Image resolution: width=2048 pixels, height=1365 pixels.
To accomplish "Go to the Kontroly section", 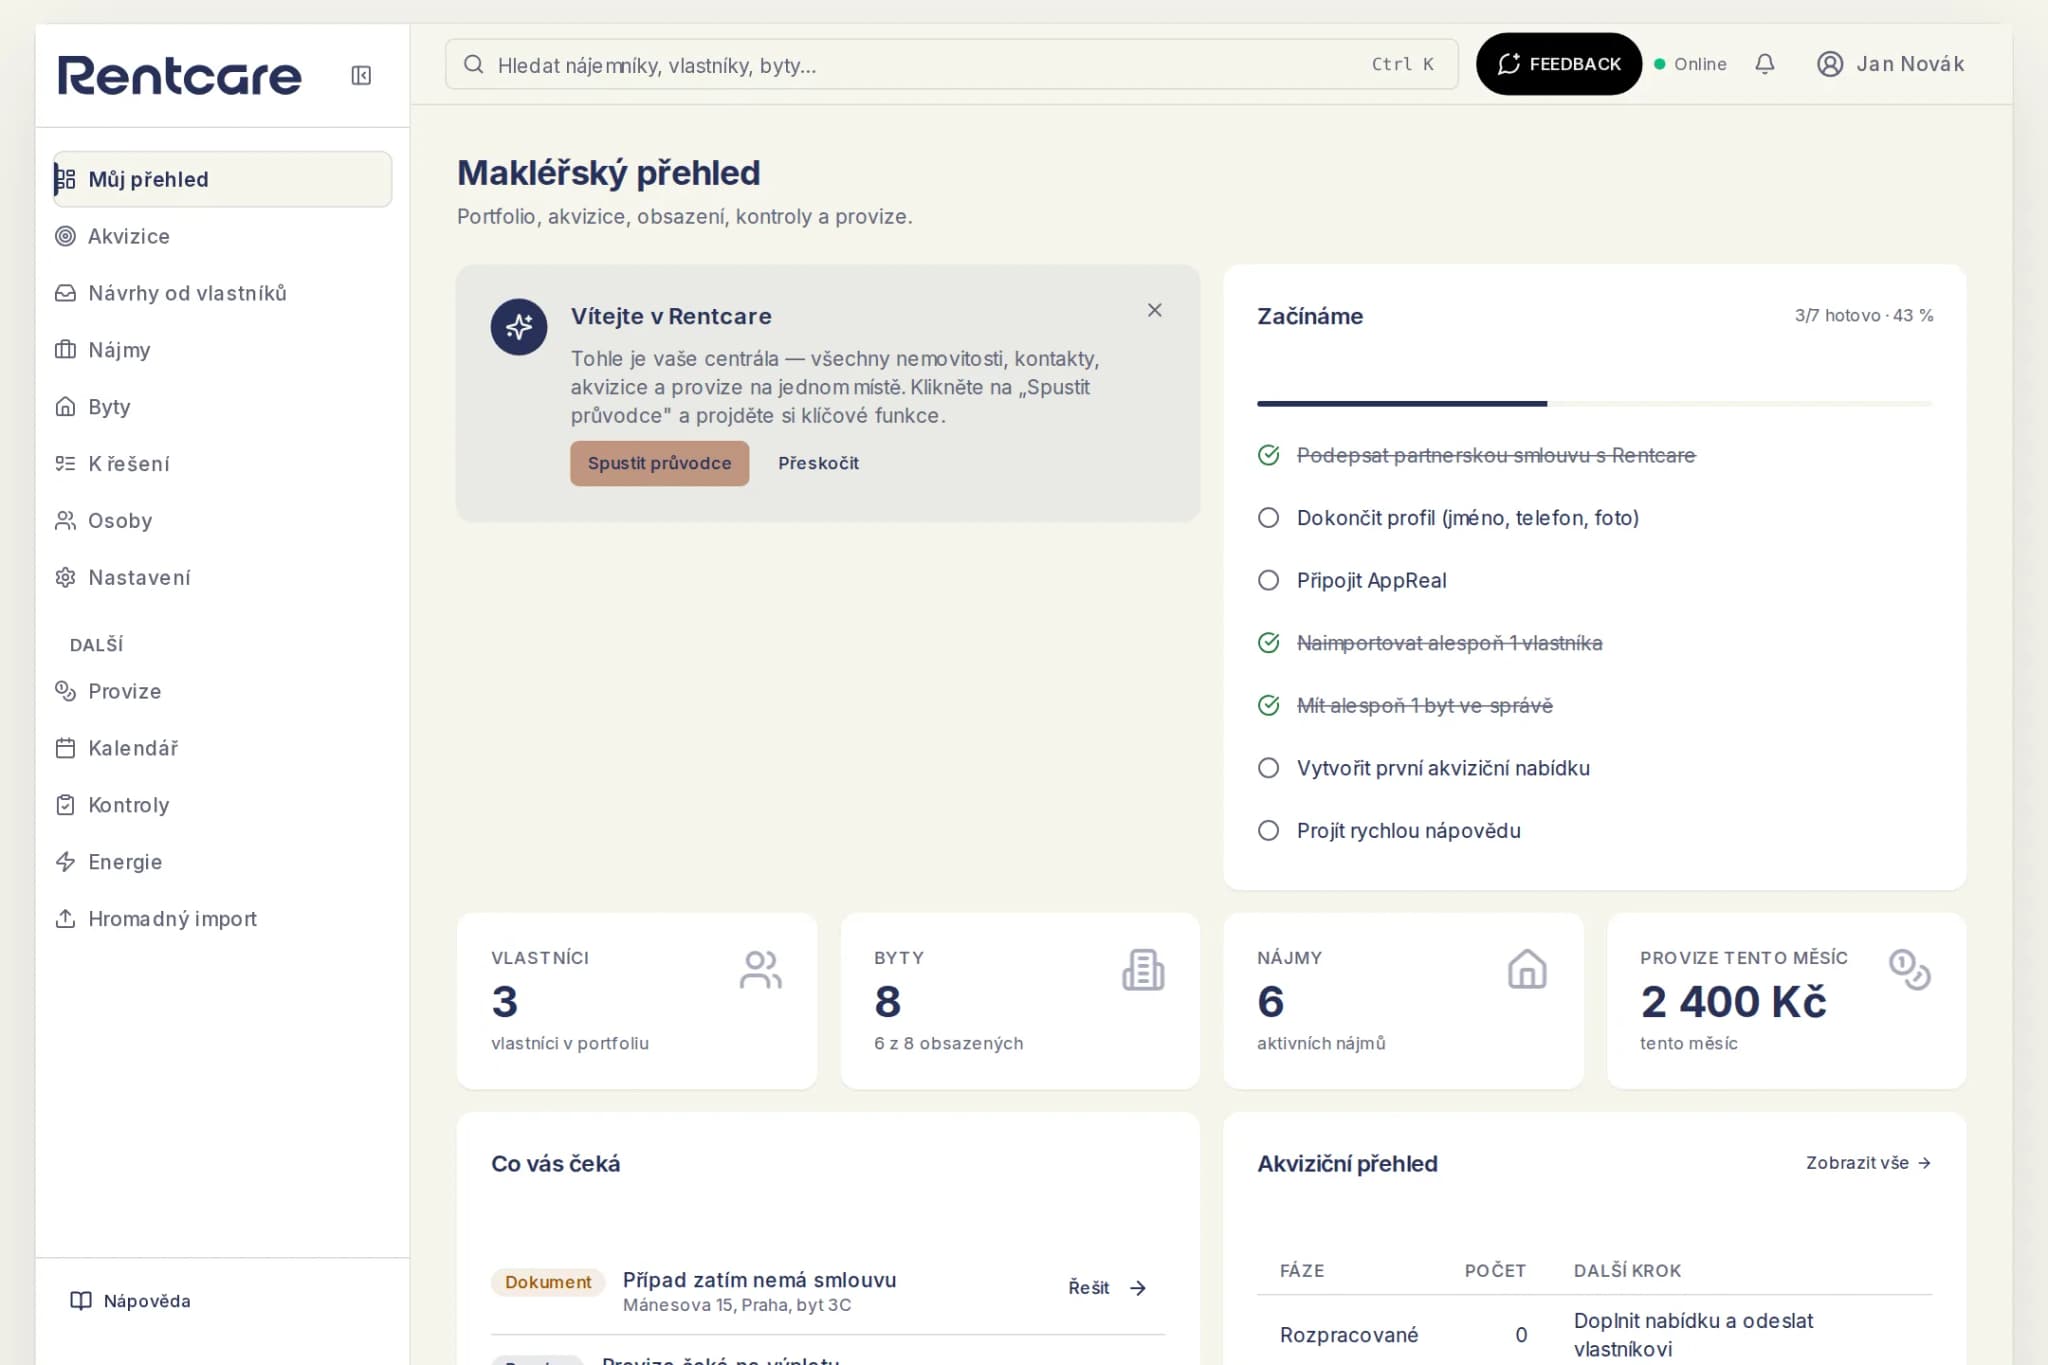I will tap(222, 805).
